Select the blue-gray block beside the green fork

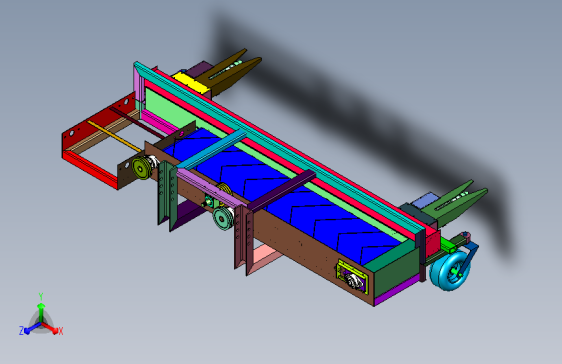pos(425,200)
